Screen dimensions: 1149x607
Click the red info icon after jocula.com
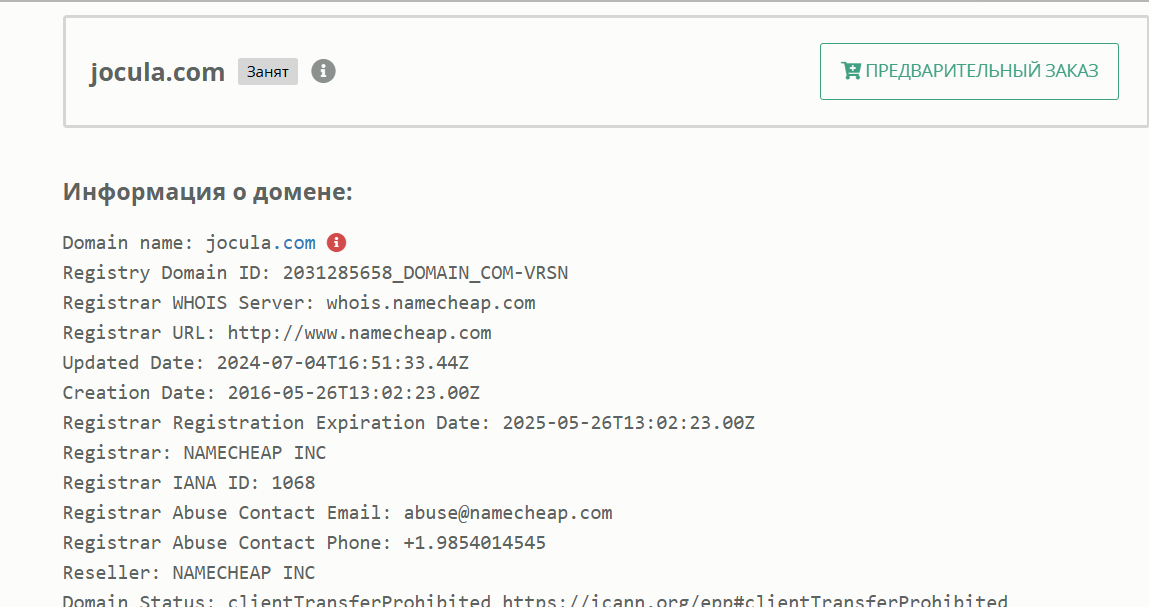coord(336,243)
